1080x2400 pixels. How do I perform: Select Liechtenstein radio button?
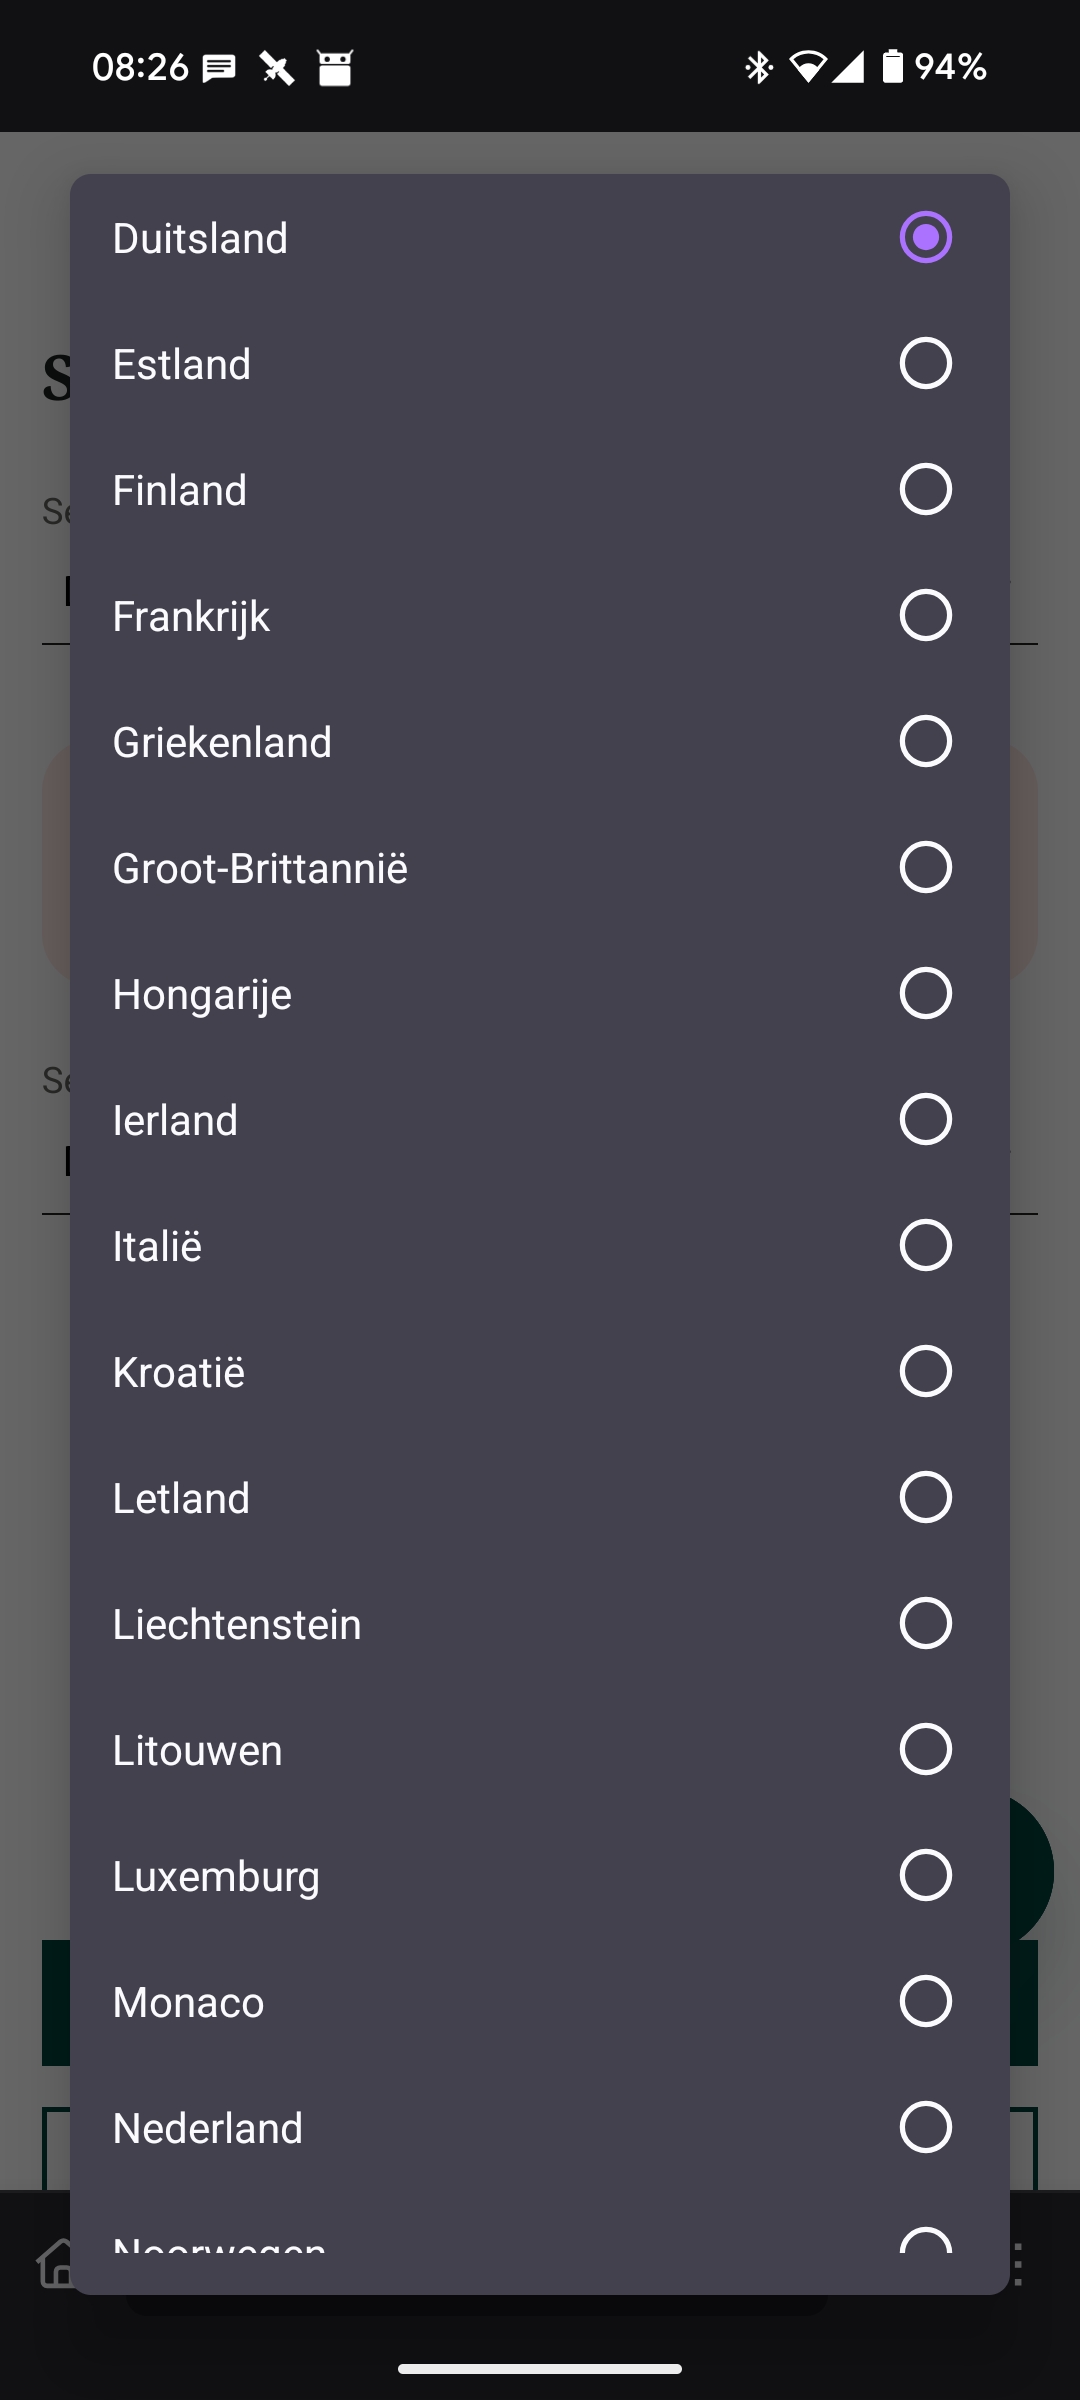click(925, 1623)
